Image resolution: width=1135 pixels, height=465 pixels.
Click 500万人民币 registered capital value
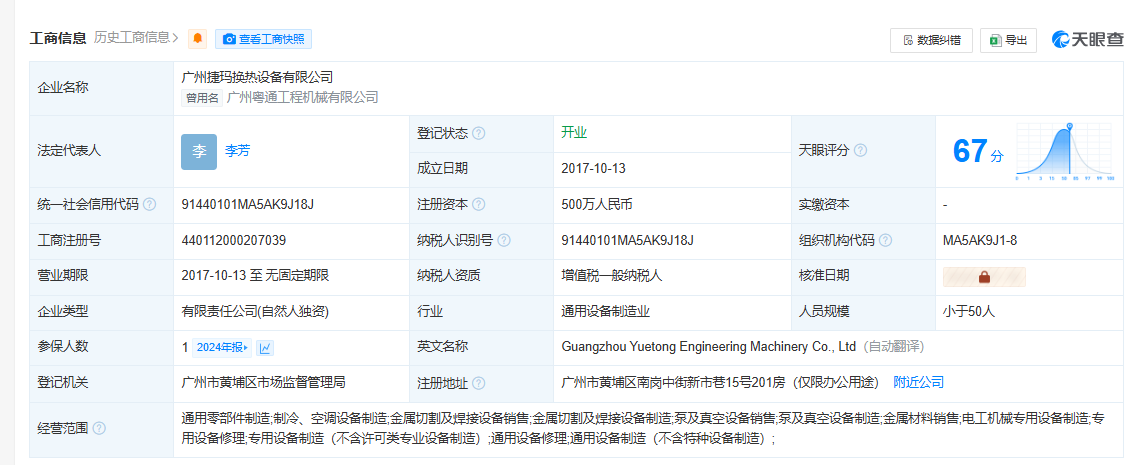[x=597, y=205]
